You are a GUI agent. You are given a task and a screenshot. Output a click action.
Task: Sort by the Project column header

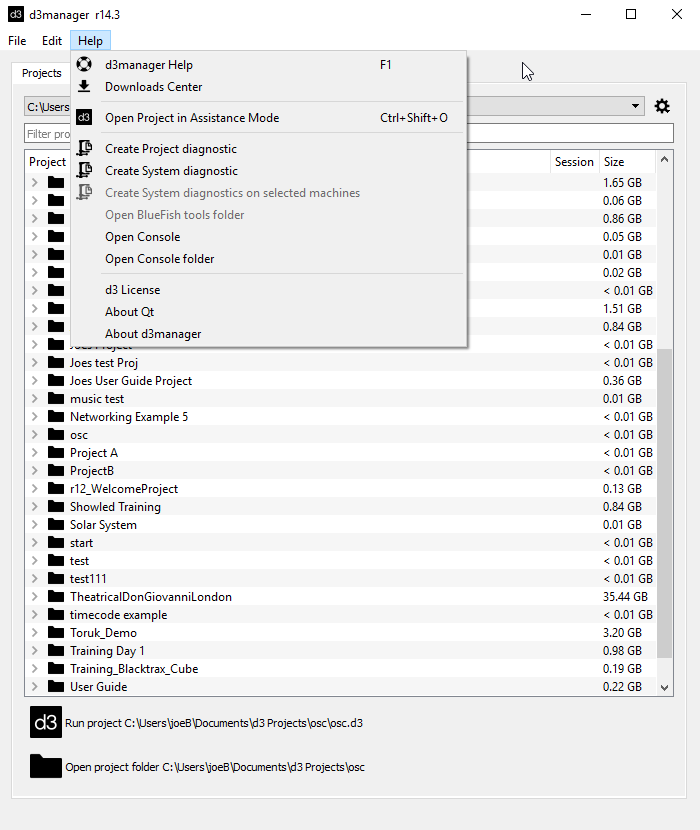47,161
